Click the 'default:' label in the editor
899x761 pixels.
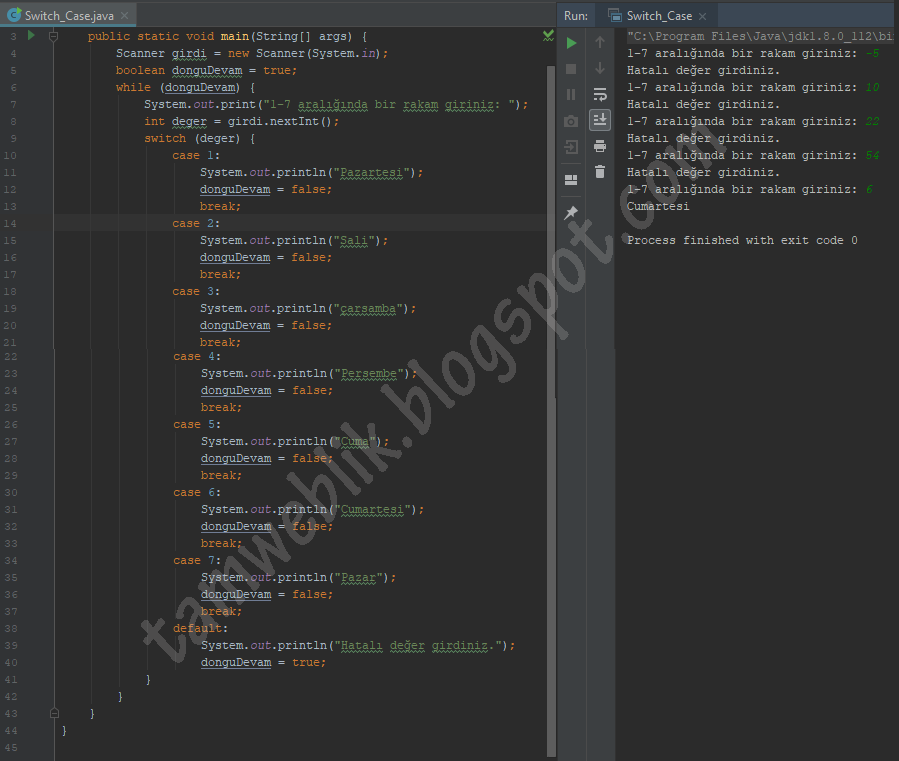[201, 629]
